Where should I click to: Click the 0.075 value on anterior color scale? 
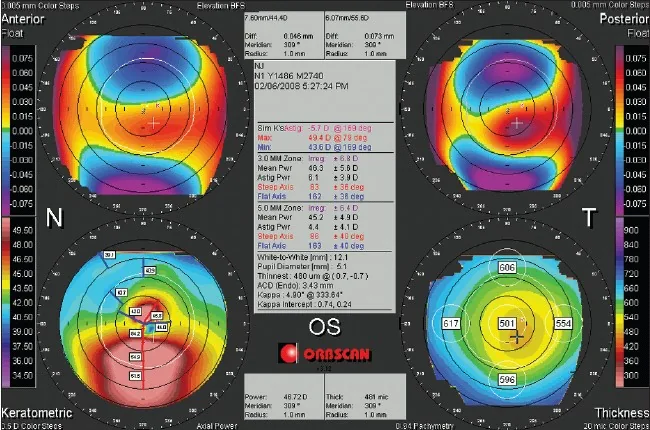[22, 58]
